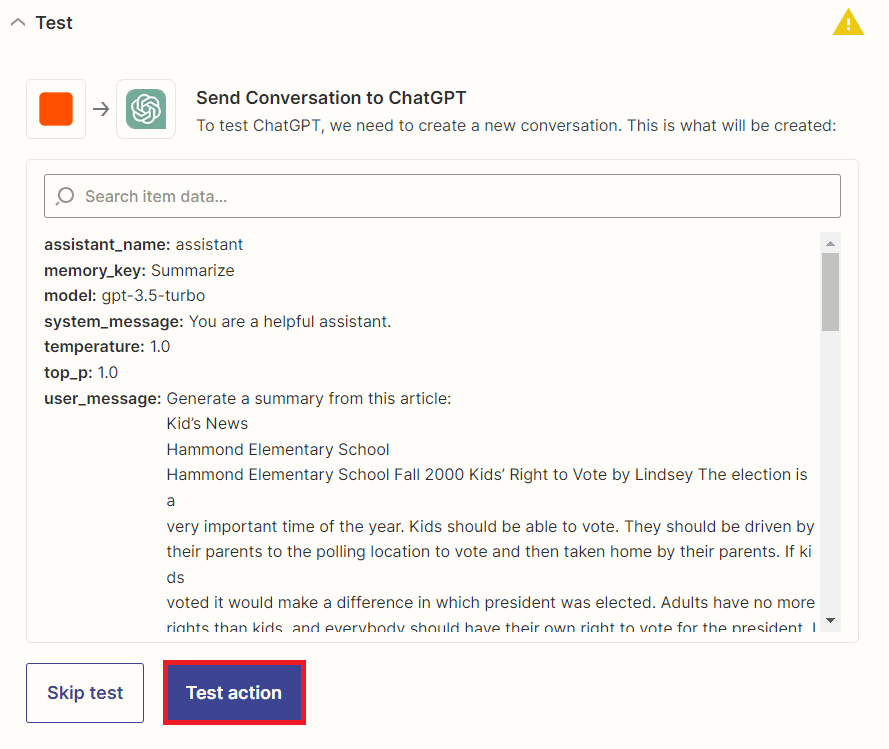Click the upward scroll arrow on the data panel

(x=830, y=241)
